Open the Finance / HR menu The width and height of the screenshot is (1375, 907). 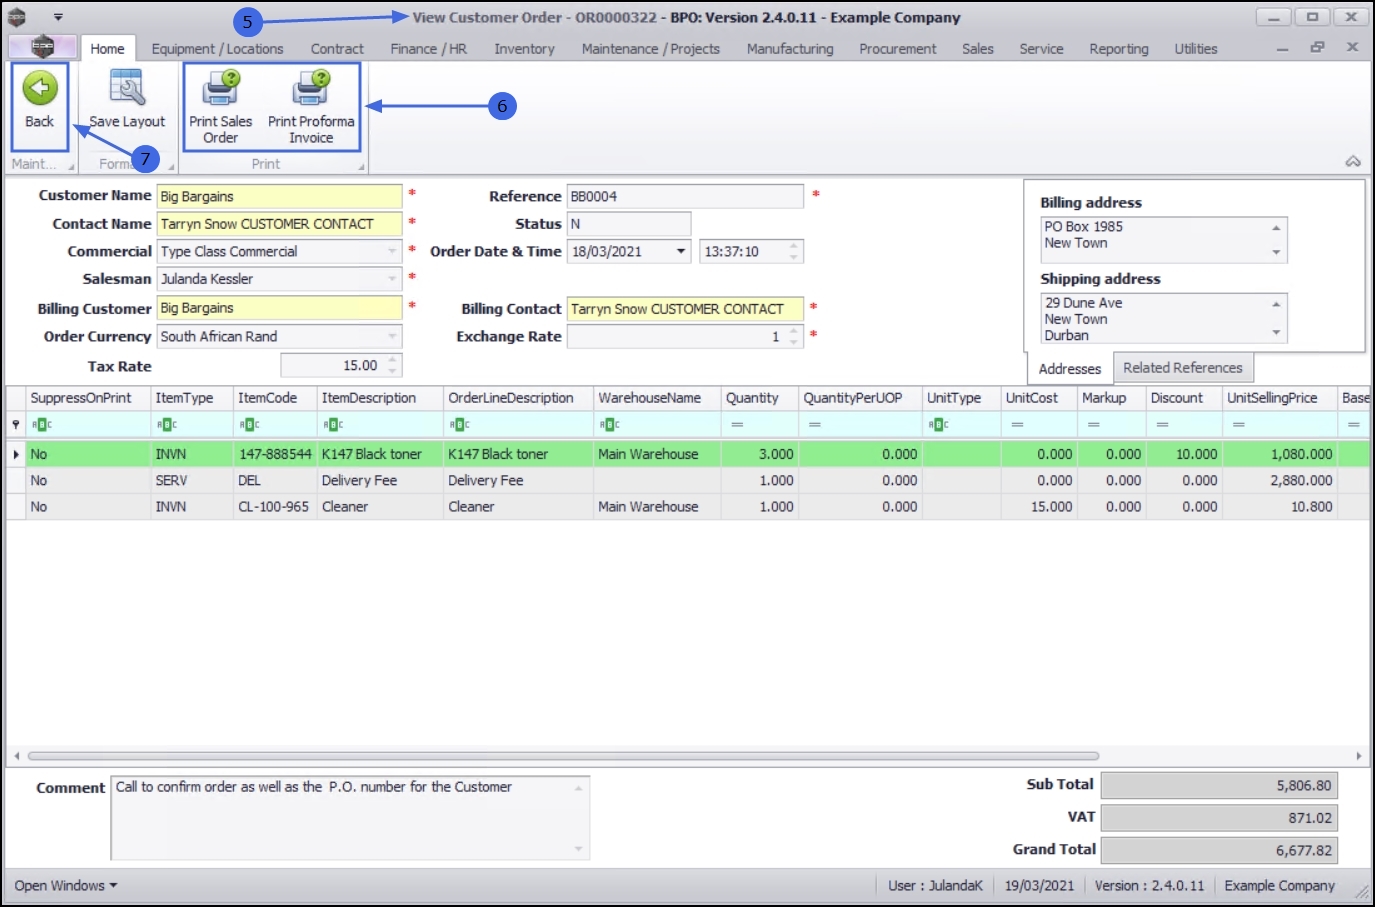pos(428,49)
